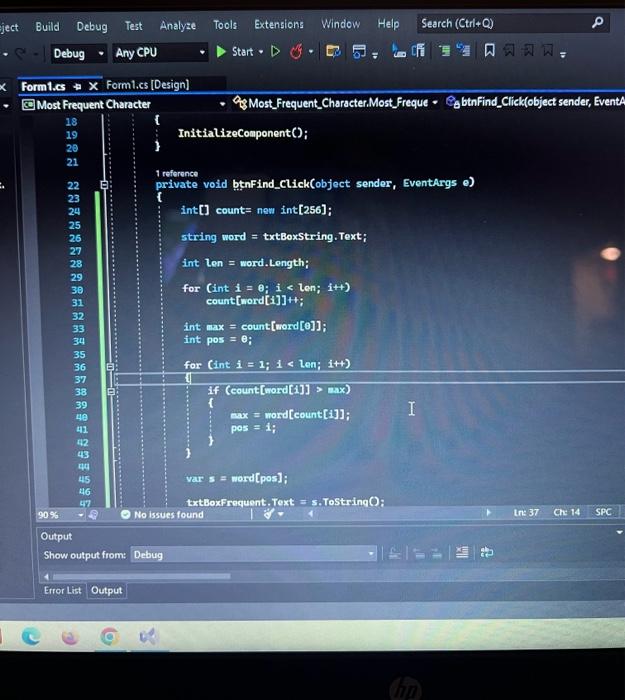Open the Build menu
Viewport: 625px width, 700px height.
(x=47, y=27)
